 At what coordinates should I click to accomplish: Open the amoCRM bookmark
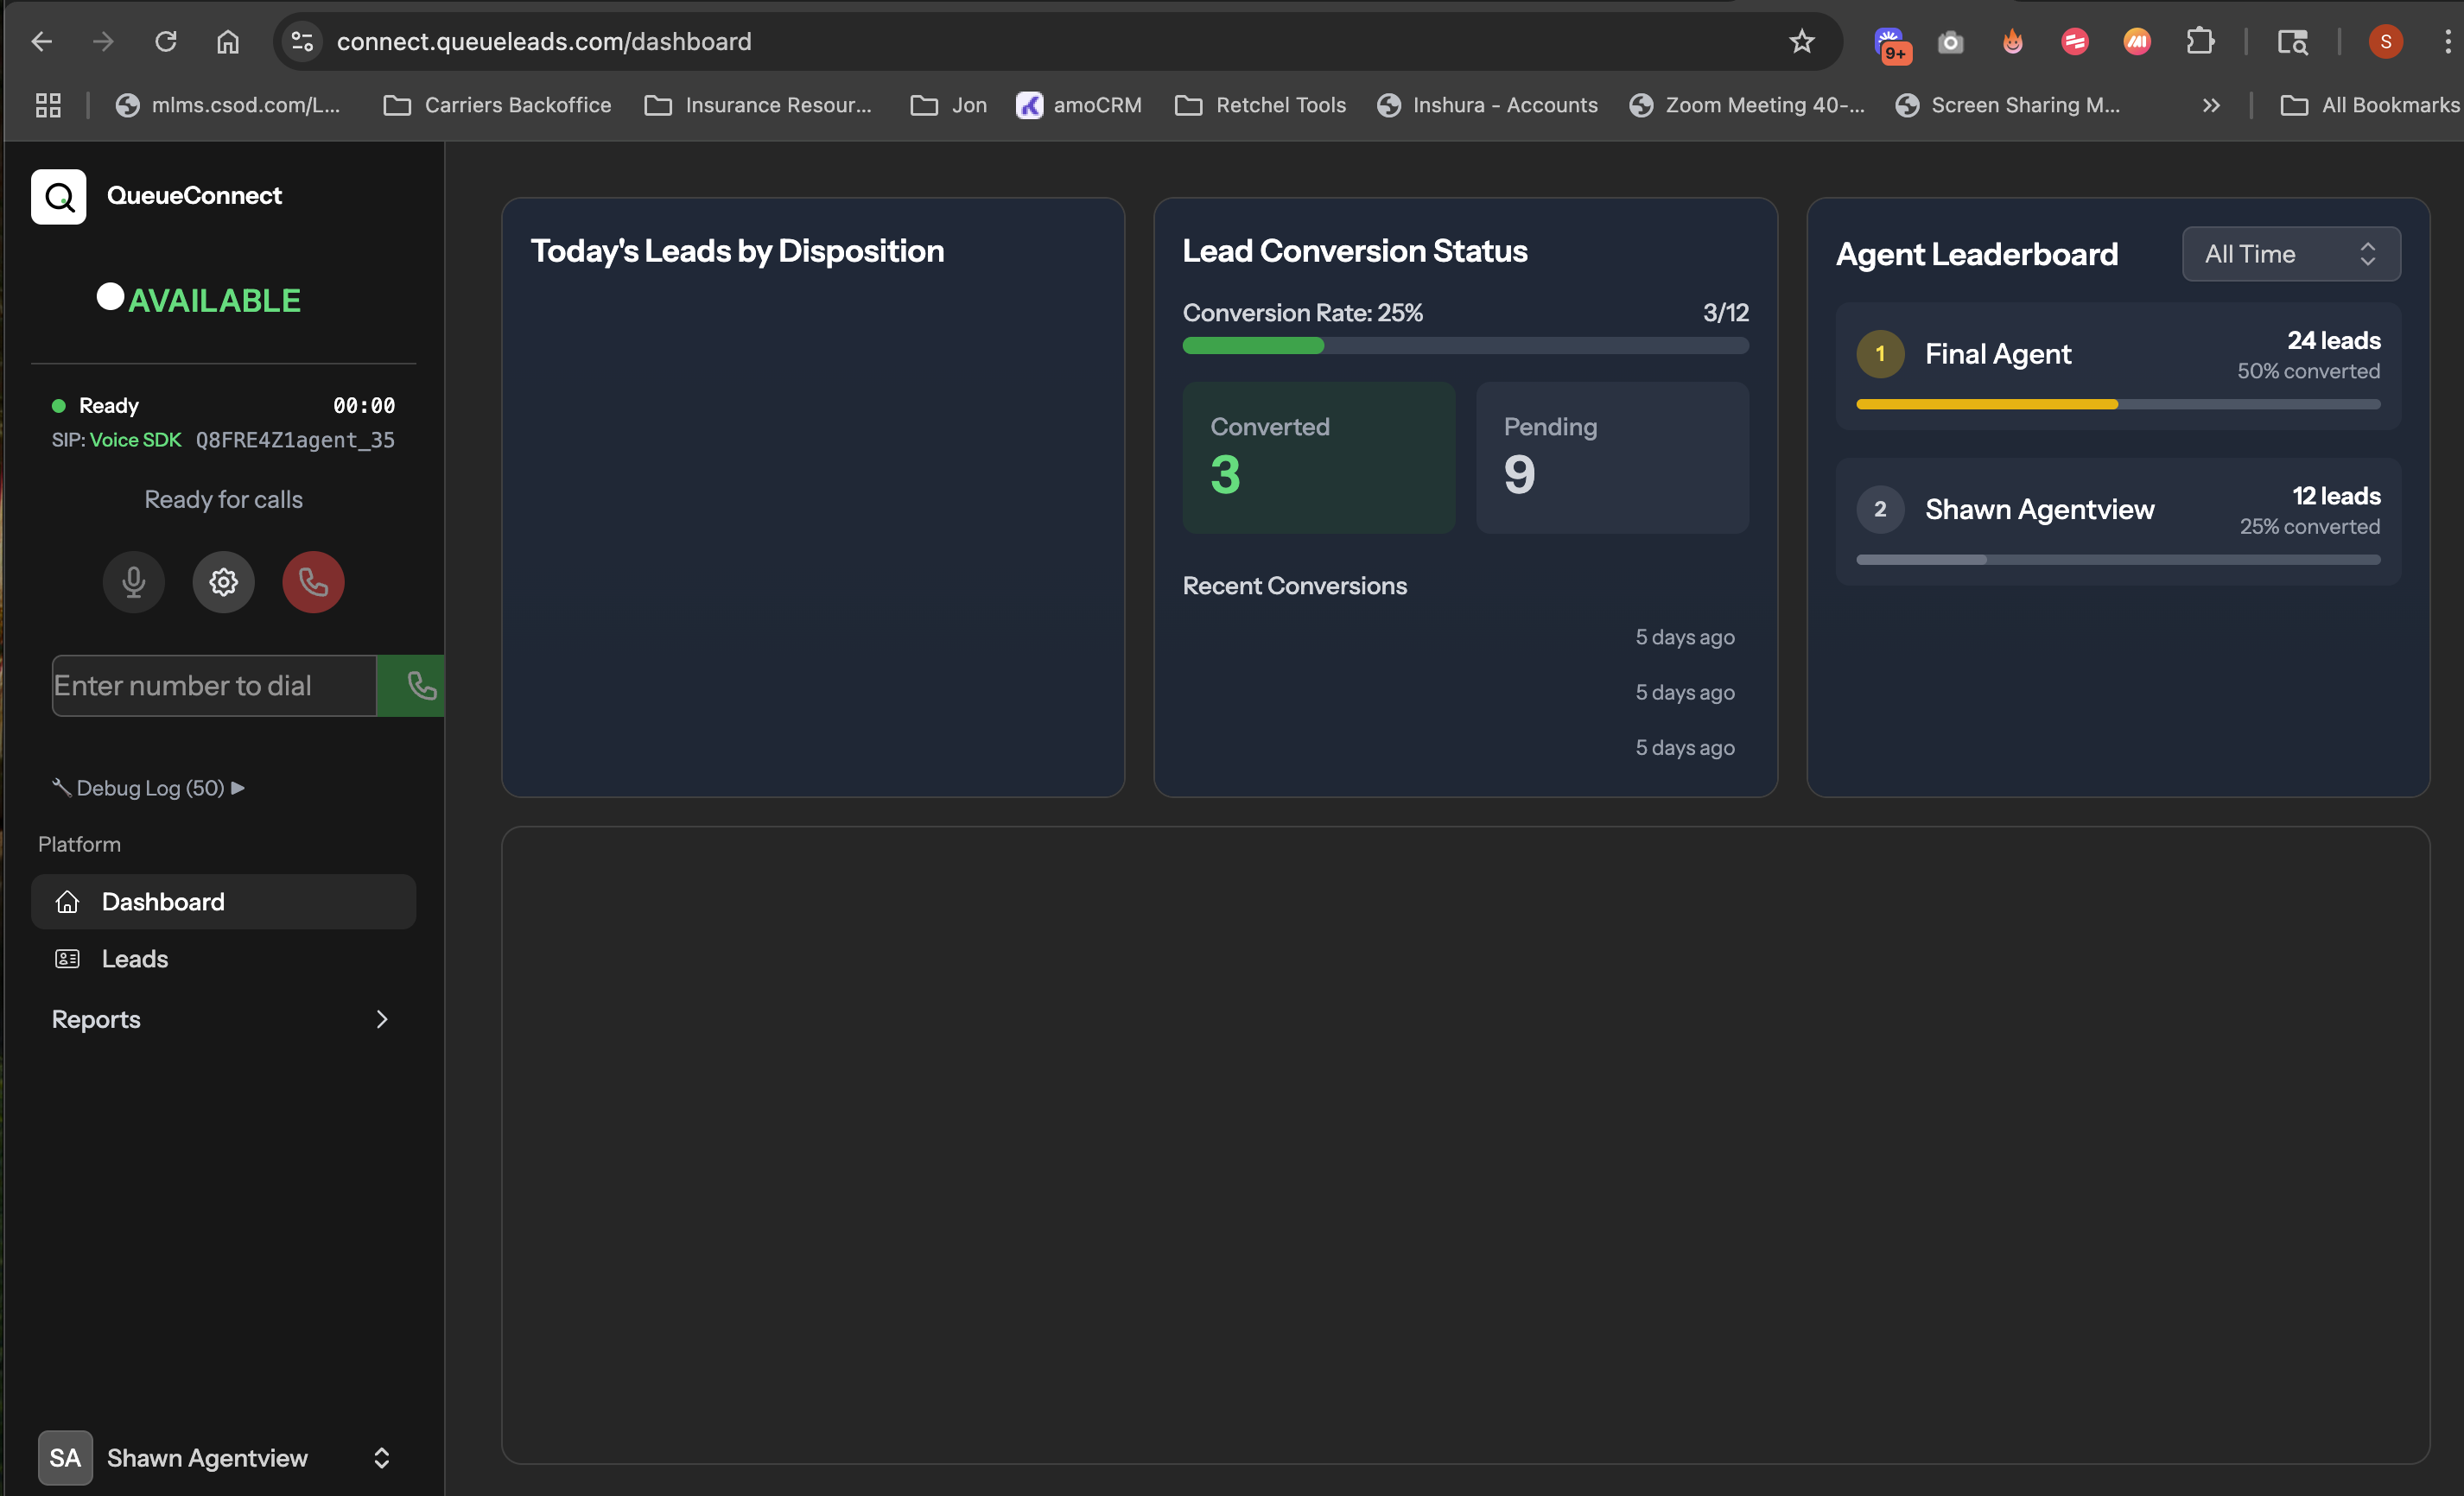click(x=1080, y=105)
